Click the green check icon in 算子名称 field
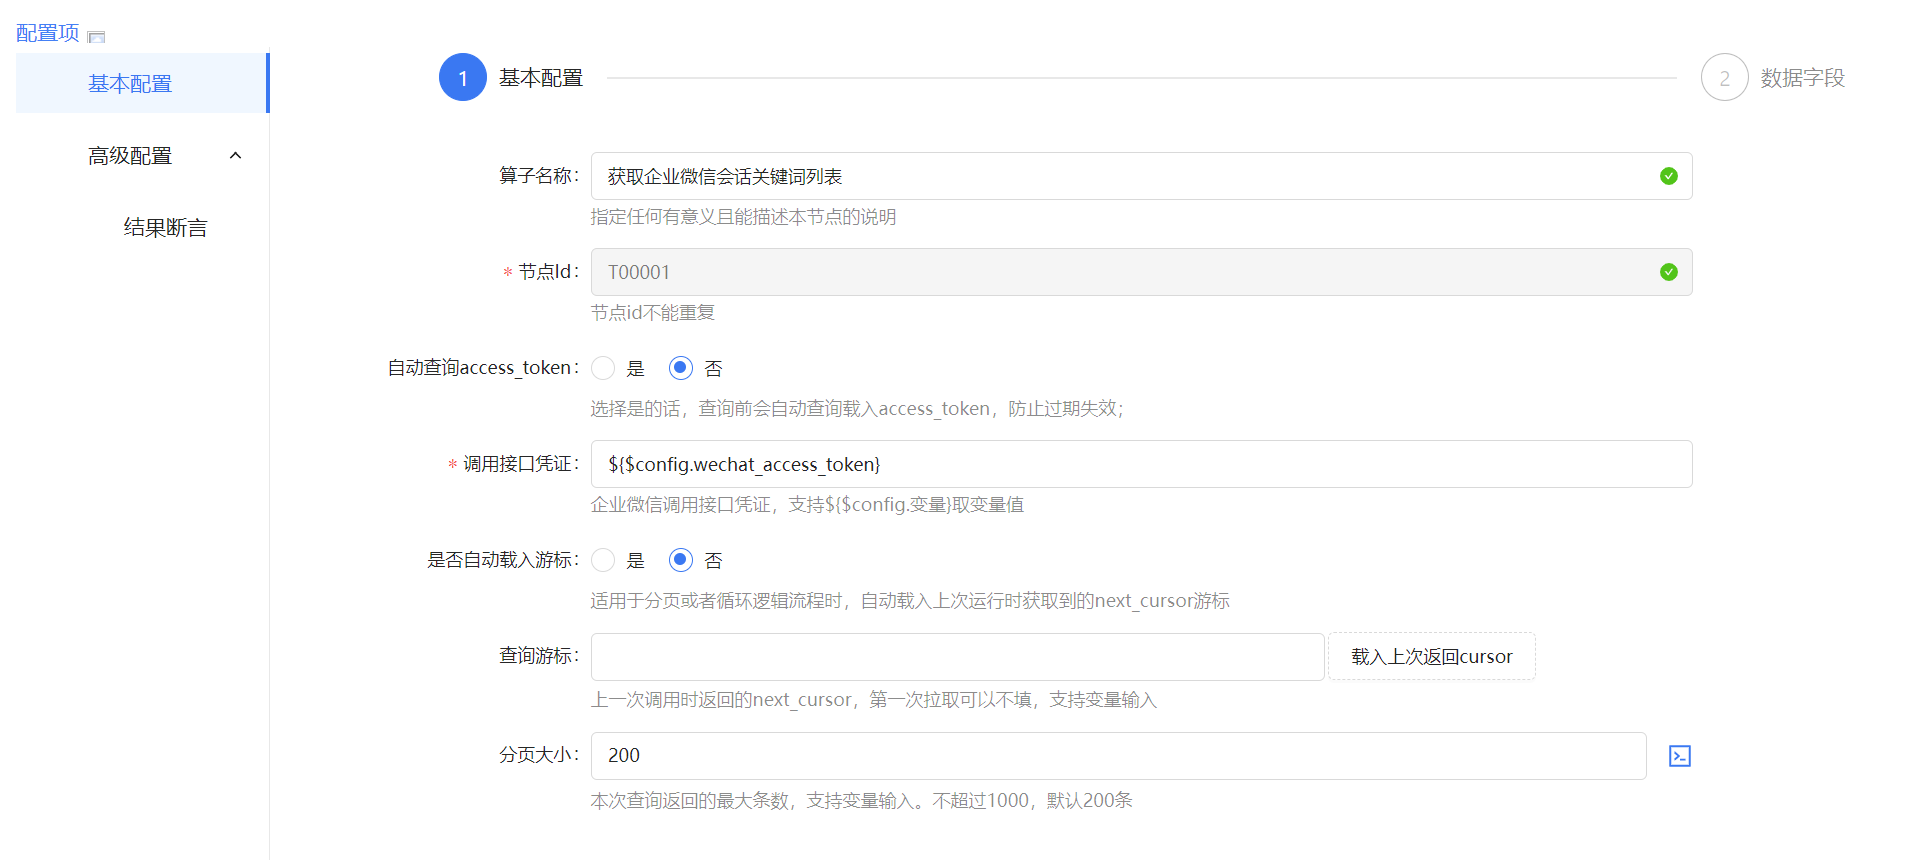This screenshot has height=860, width=1926. coord(1668,176)
